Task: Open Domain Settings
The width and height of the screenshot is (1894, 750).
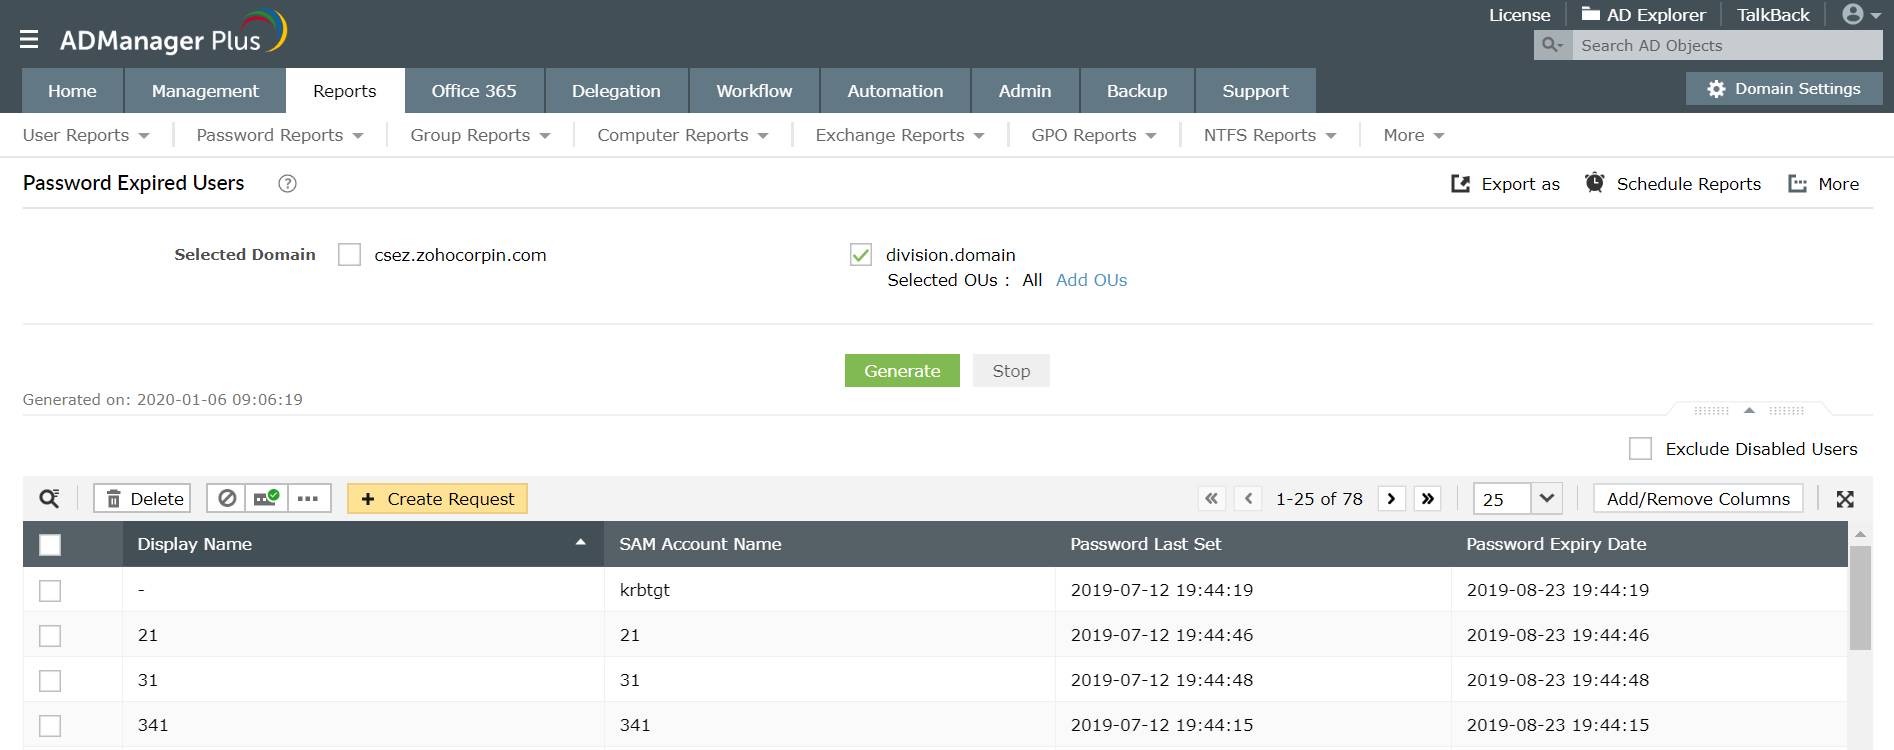Action: [x=1784, y=89]
